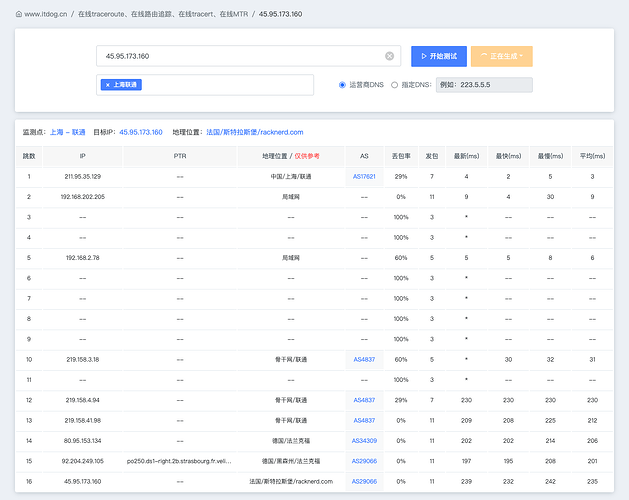Click the PTR column header
The width and height of the screenshot is (629, 500).
point(180,156)
